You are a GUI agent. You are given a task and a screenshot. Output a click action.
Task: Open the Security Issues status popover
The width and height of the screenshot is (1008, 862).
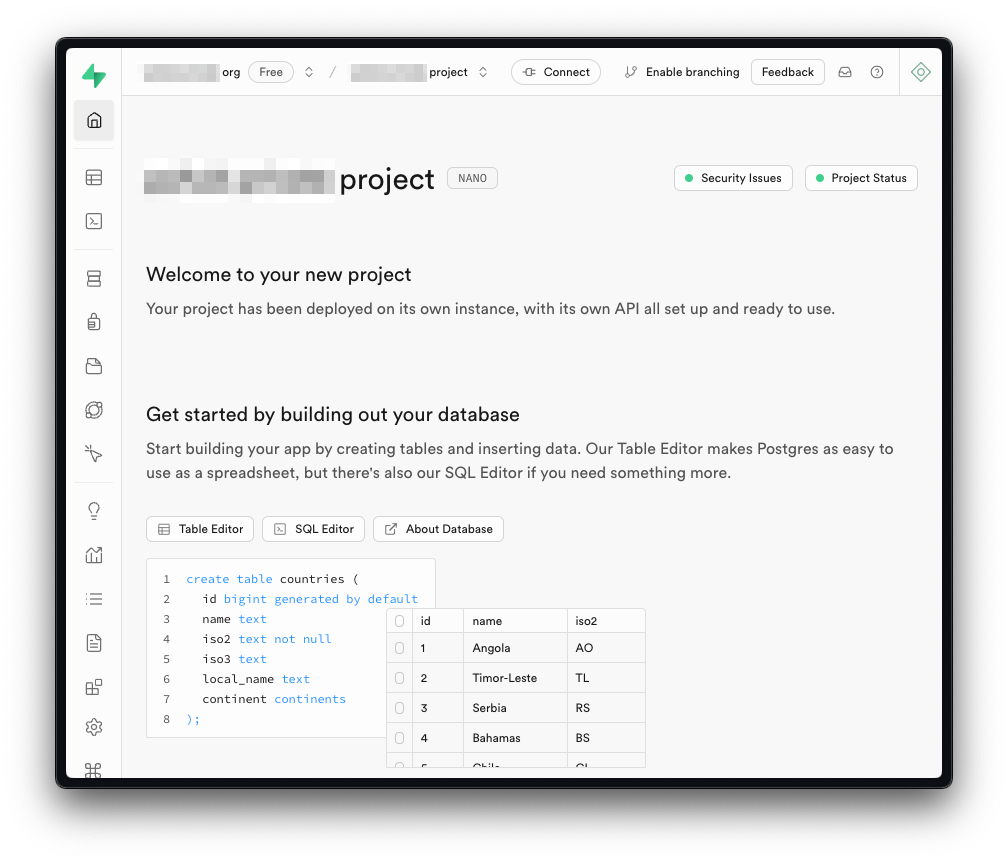734,178
